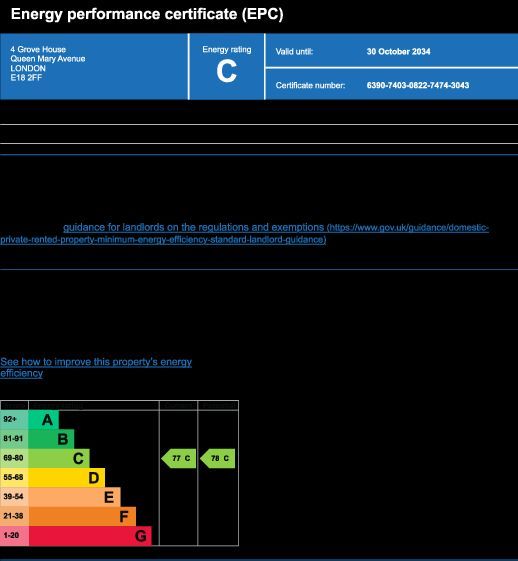This screenshot has width=518, height=561.
Task: Click the orange F rating band
Action: pyautogui.click(x=82, y=516)
